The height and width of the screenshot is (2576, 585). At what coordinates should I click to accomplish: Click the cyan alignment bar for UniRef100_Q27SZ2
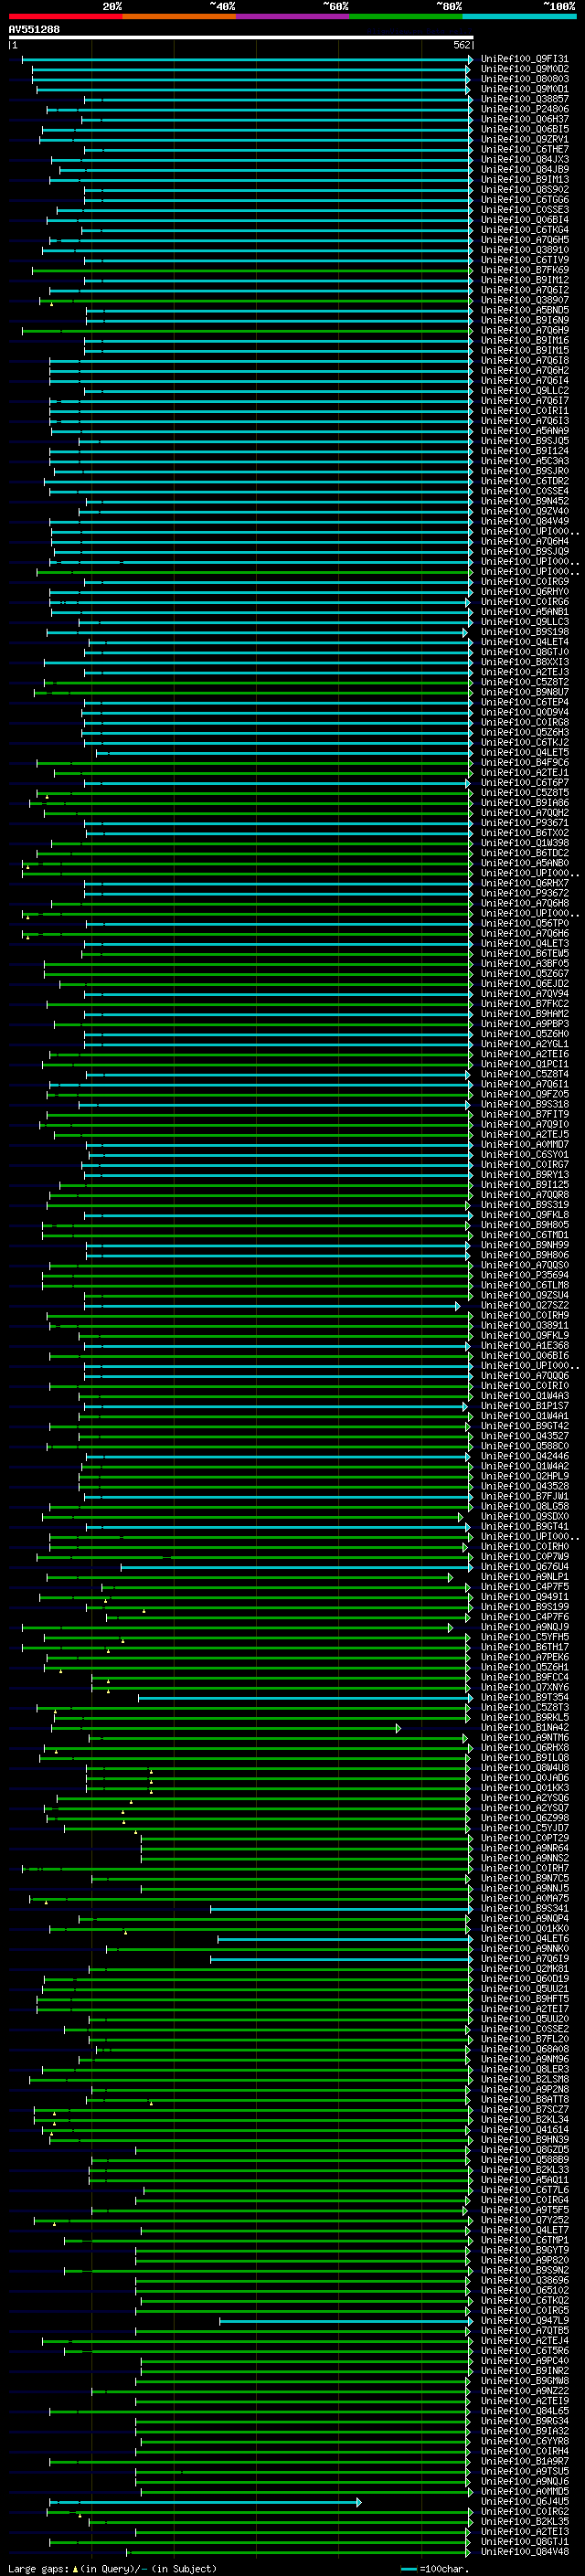[x=272, y=1305]
